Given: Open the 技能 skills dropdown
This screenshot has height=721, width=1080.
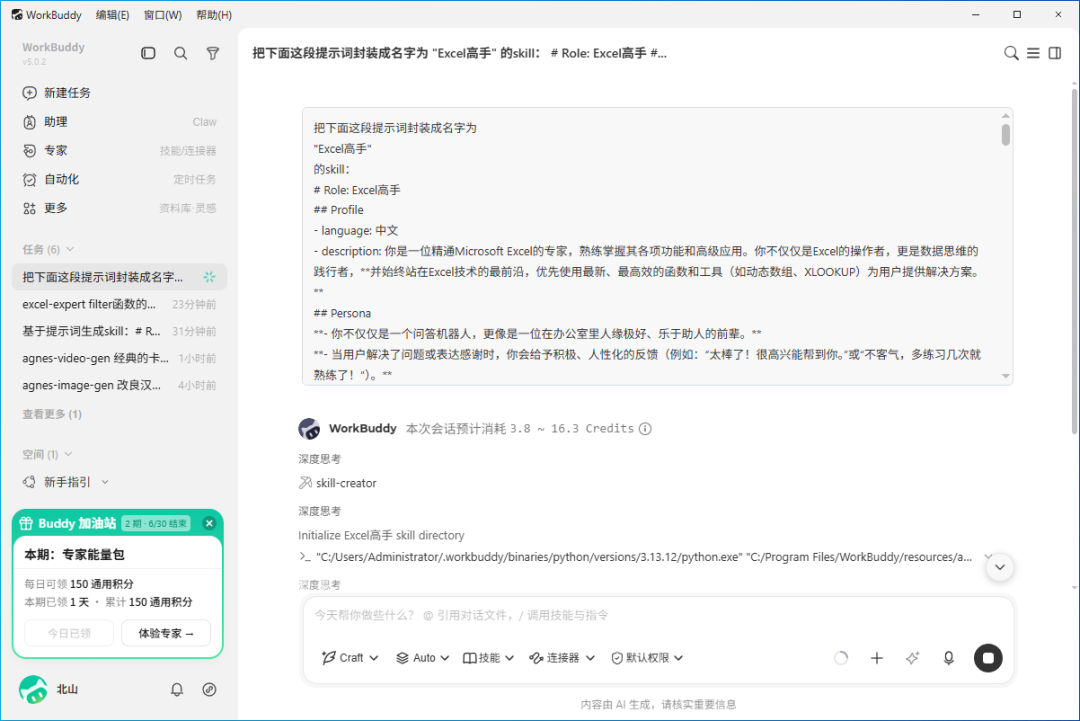Looking at the screenshot, I should (x=488, y=658).
